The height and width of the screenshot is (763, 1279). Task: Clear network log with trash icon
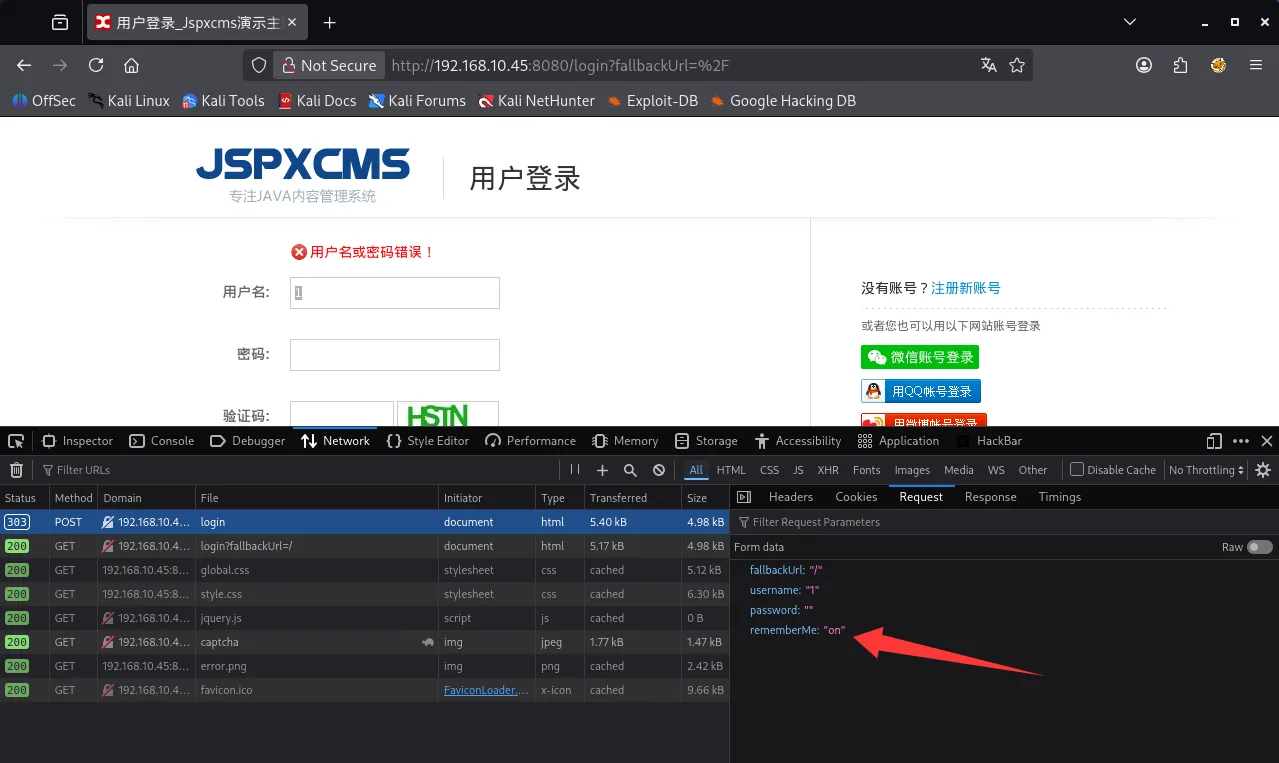point(16,470)
